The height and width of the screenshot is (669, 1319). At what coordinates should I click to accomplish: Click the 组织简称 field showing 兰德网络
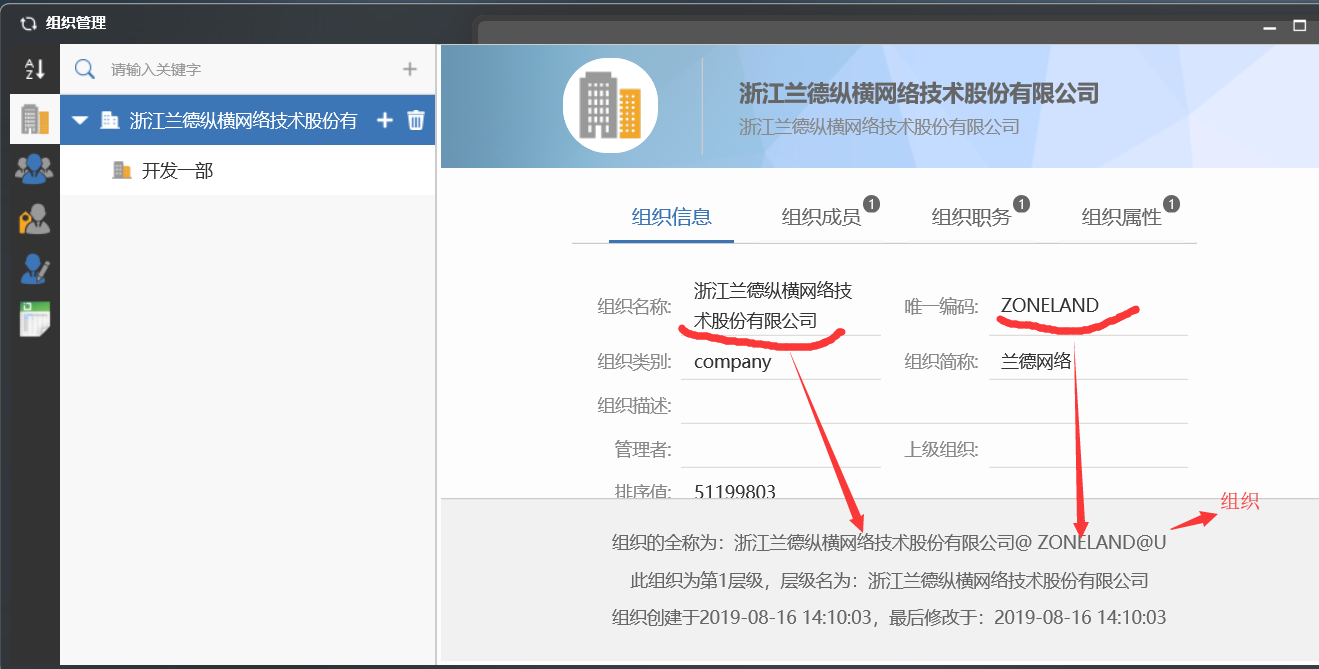click(x=1088, y=362)
